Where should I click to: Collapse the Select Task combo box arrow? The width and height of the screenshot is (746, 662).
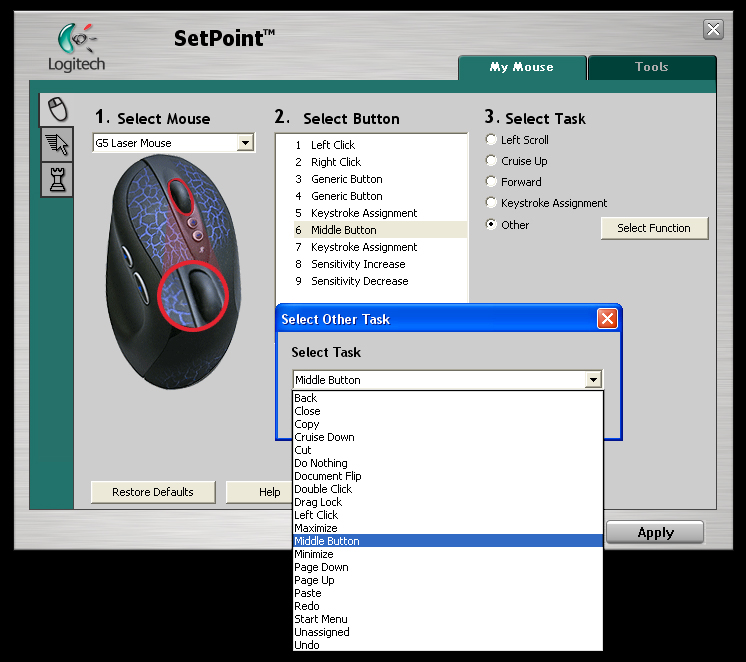tap(594, 380)
